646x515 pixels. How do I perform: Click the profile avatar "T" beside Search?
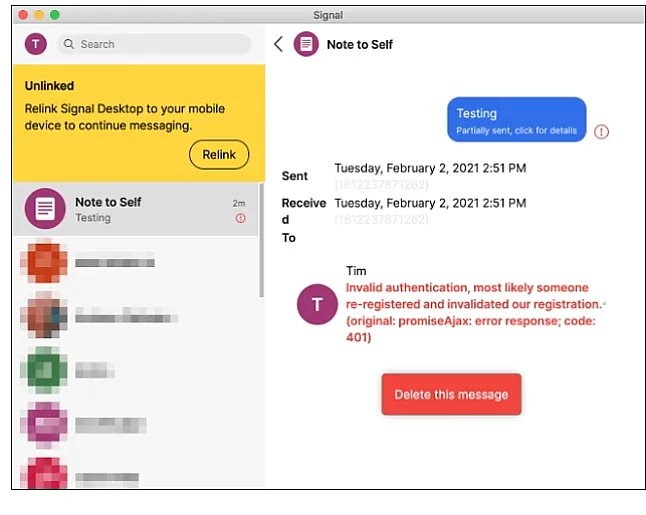[36, 44]
